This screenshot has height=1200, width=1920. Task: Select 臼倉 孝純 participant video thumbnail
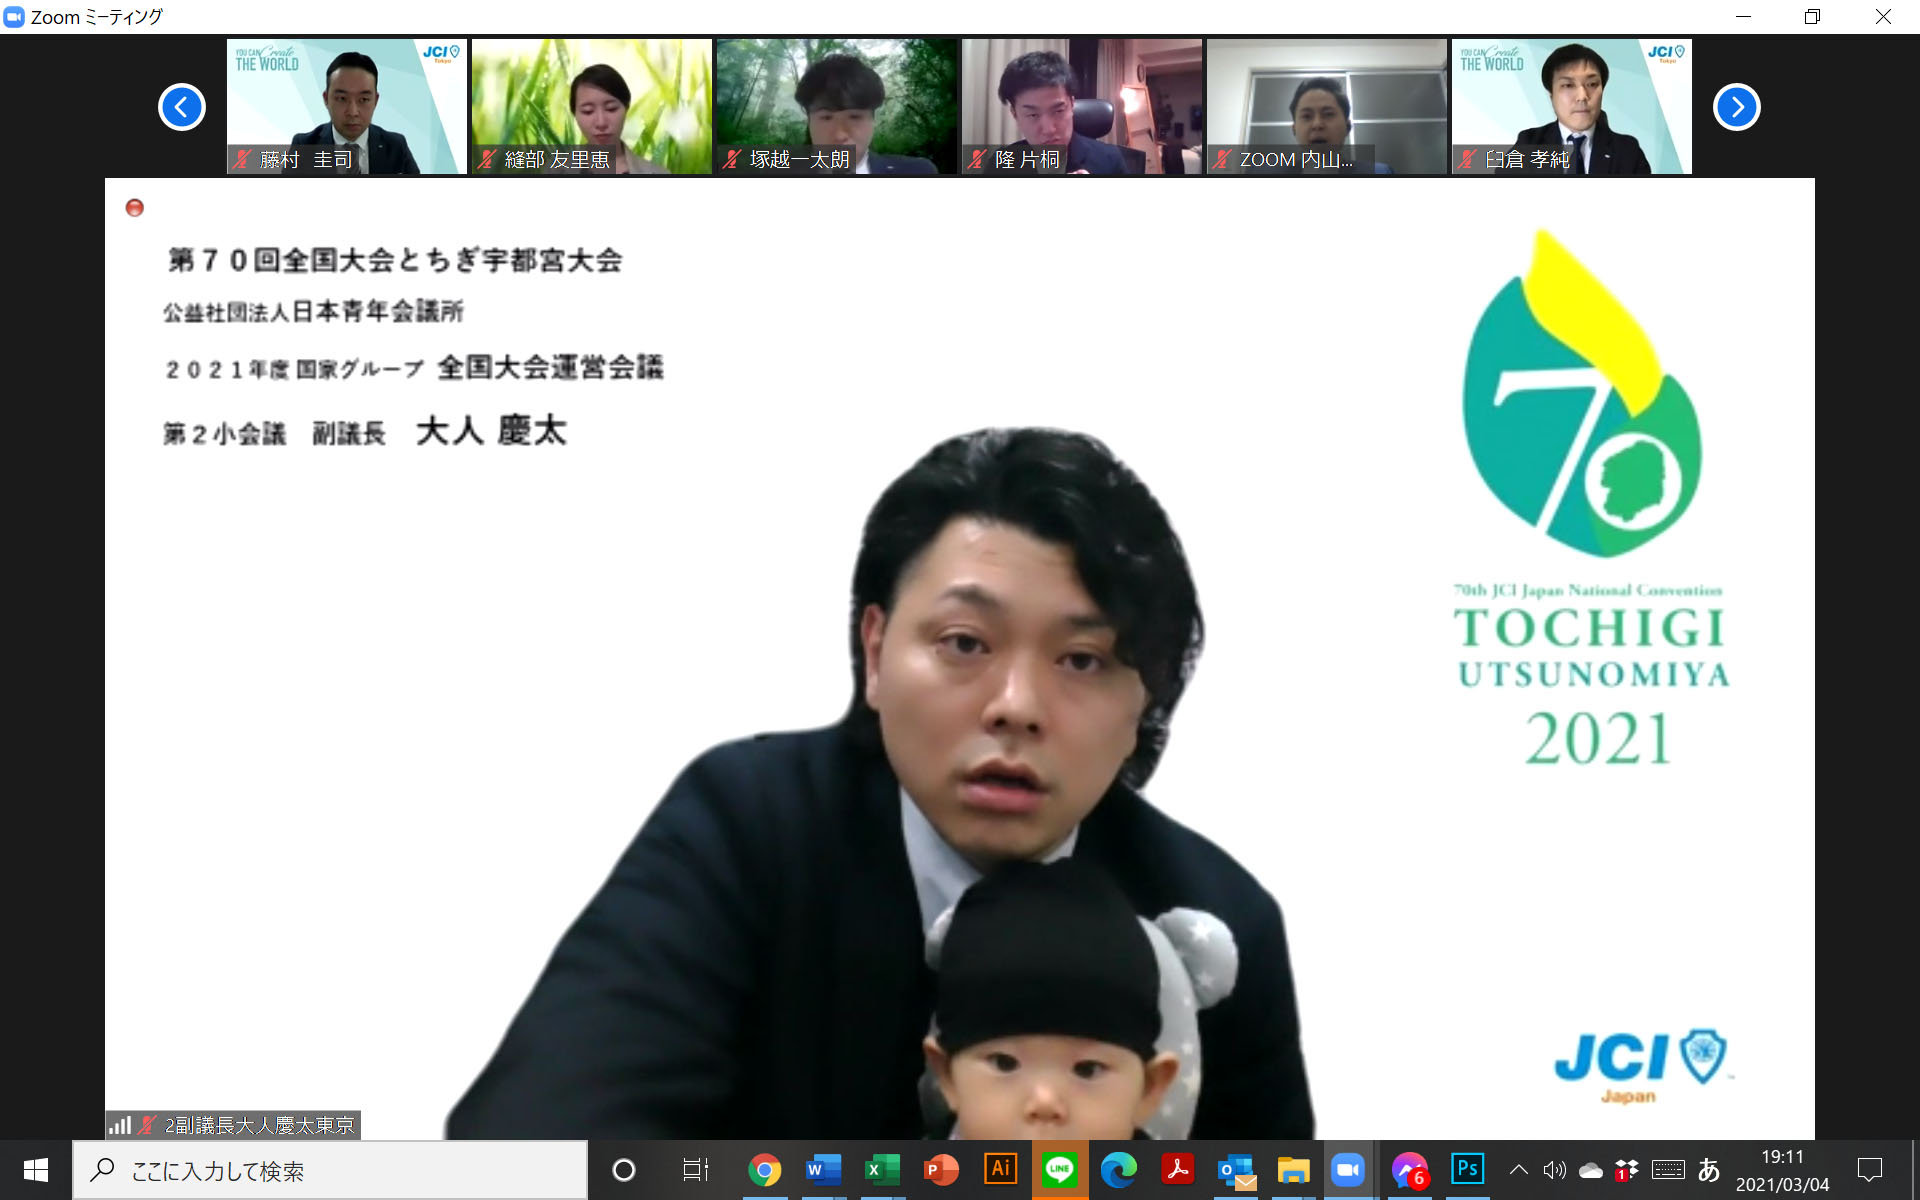pos(1571,106)
